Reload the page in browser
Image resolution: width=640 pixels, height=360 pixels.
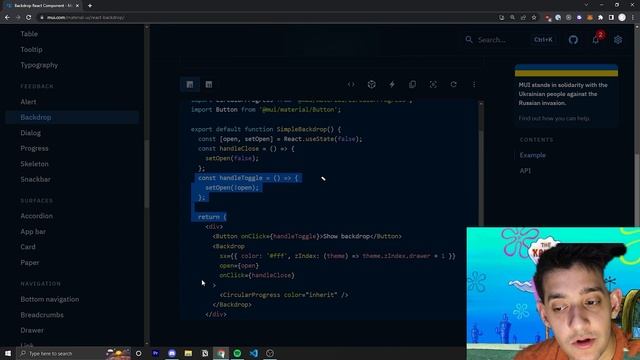(x=28, y=18)
